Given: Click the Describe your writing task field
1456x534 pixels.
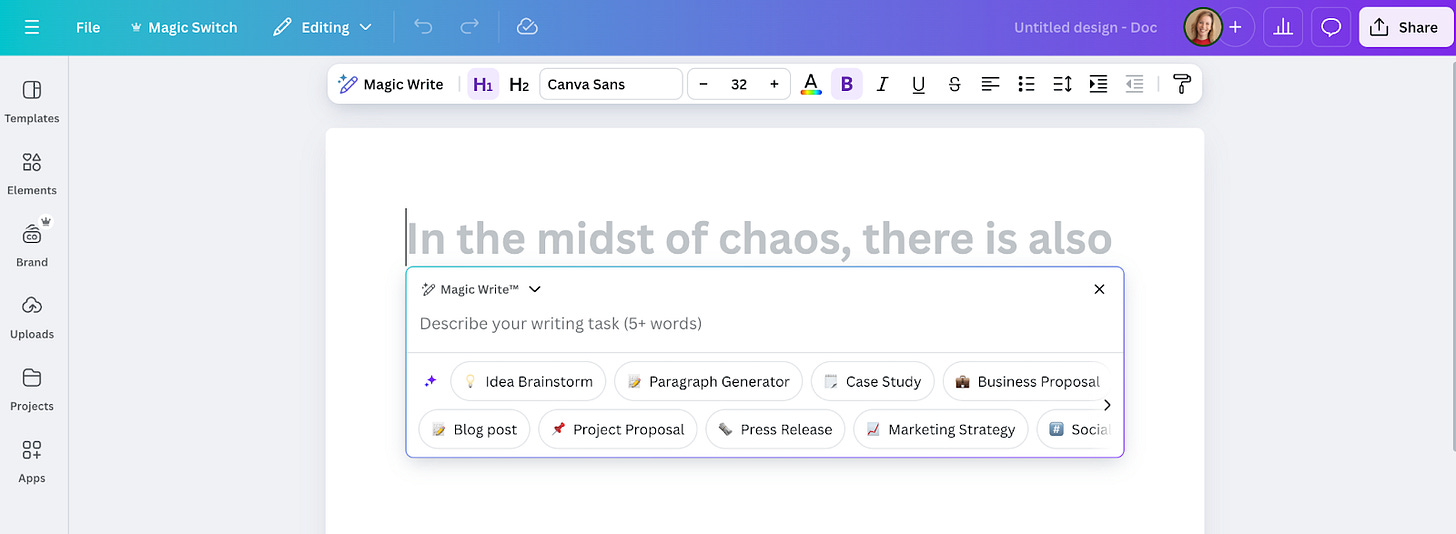Looking at the screenshot, I should click(x=765, y=323).
